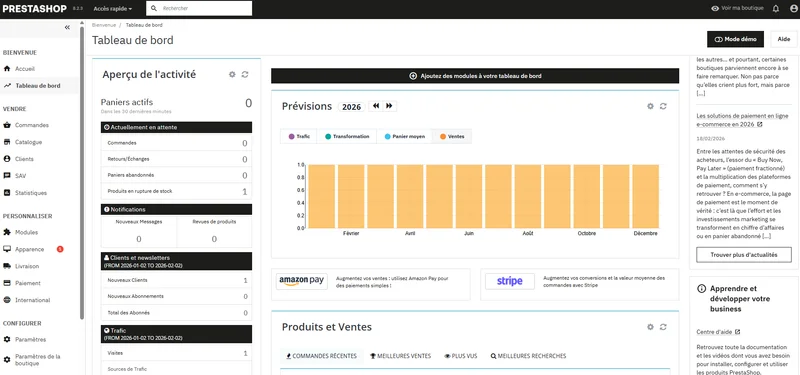Toggle Ventes series in Prévisions chart
This screenshot has height=375, width=800.
[x=452, y=136]
